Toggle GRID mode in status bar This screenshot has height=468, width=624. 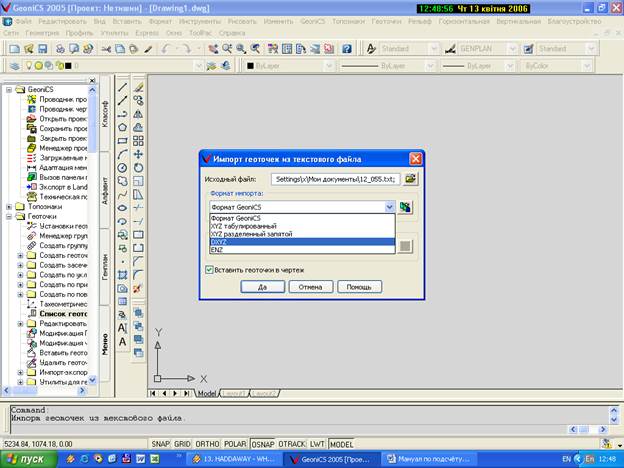[182, 444]
